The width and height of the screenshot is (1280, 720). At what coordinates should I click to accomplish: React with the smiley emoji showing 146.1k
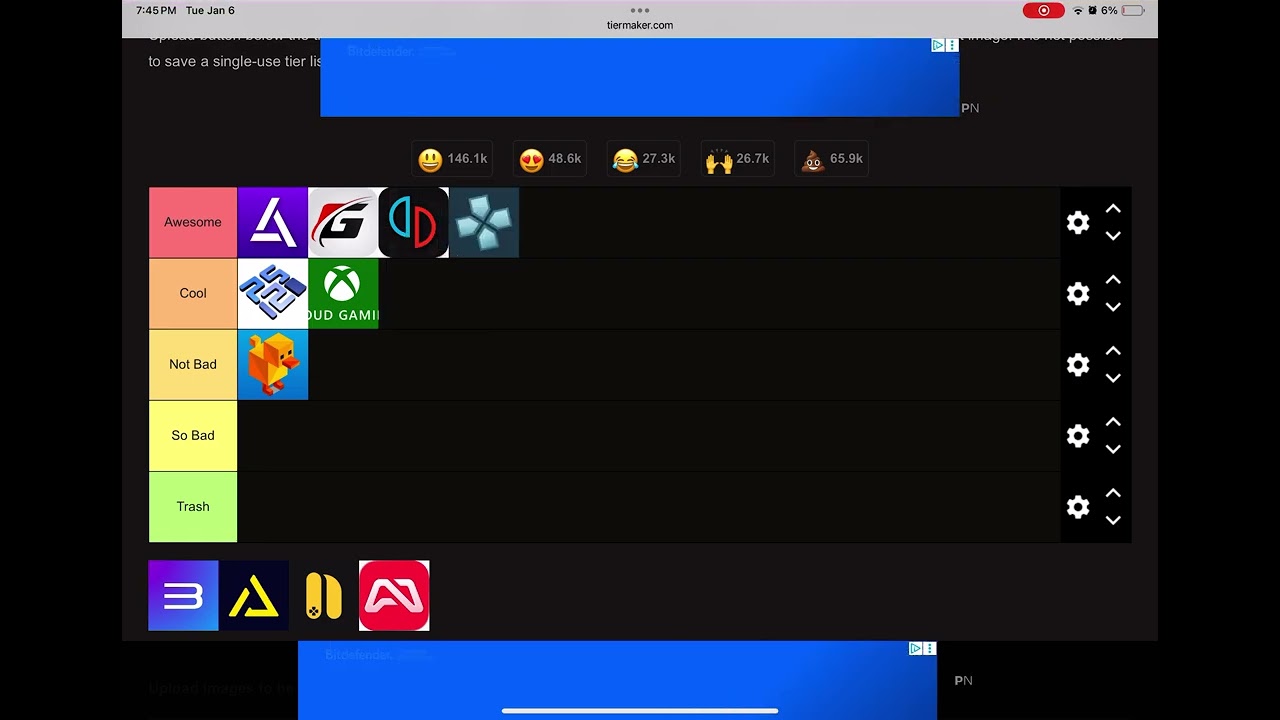pyautogui.click(x=453, y=159)
